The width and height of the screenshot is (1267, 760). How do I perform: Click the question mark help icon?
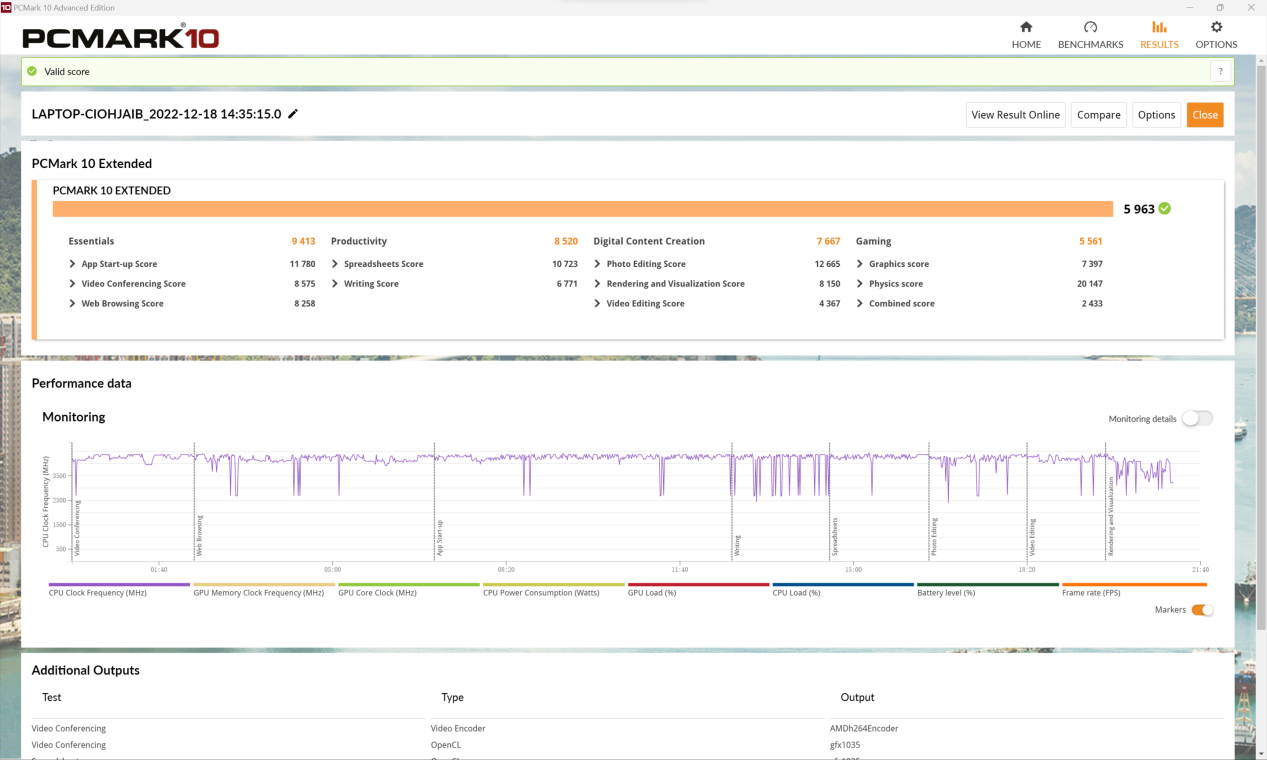[1220, 71]
